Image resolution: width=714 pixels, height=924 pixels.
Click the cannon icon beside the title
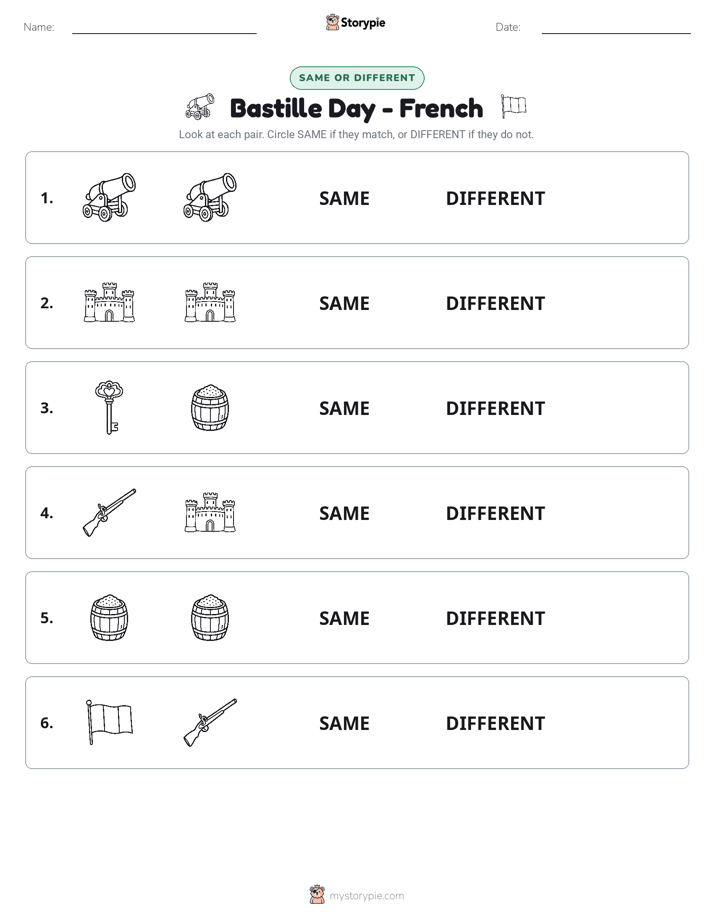point(200,107)
